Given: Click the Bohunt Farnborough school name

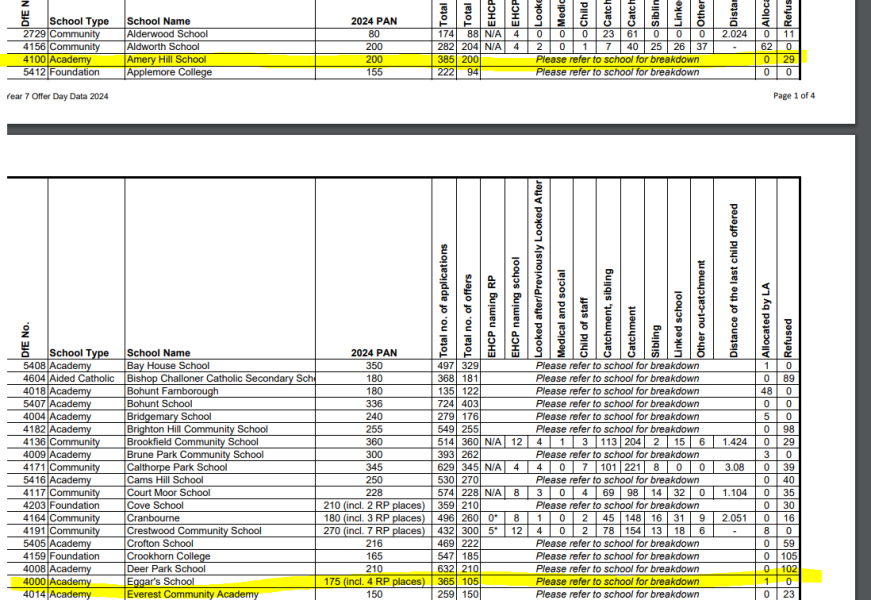Looking at the screenshot, I should pos(172,391).
